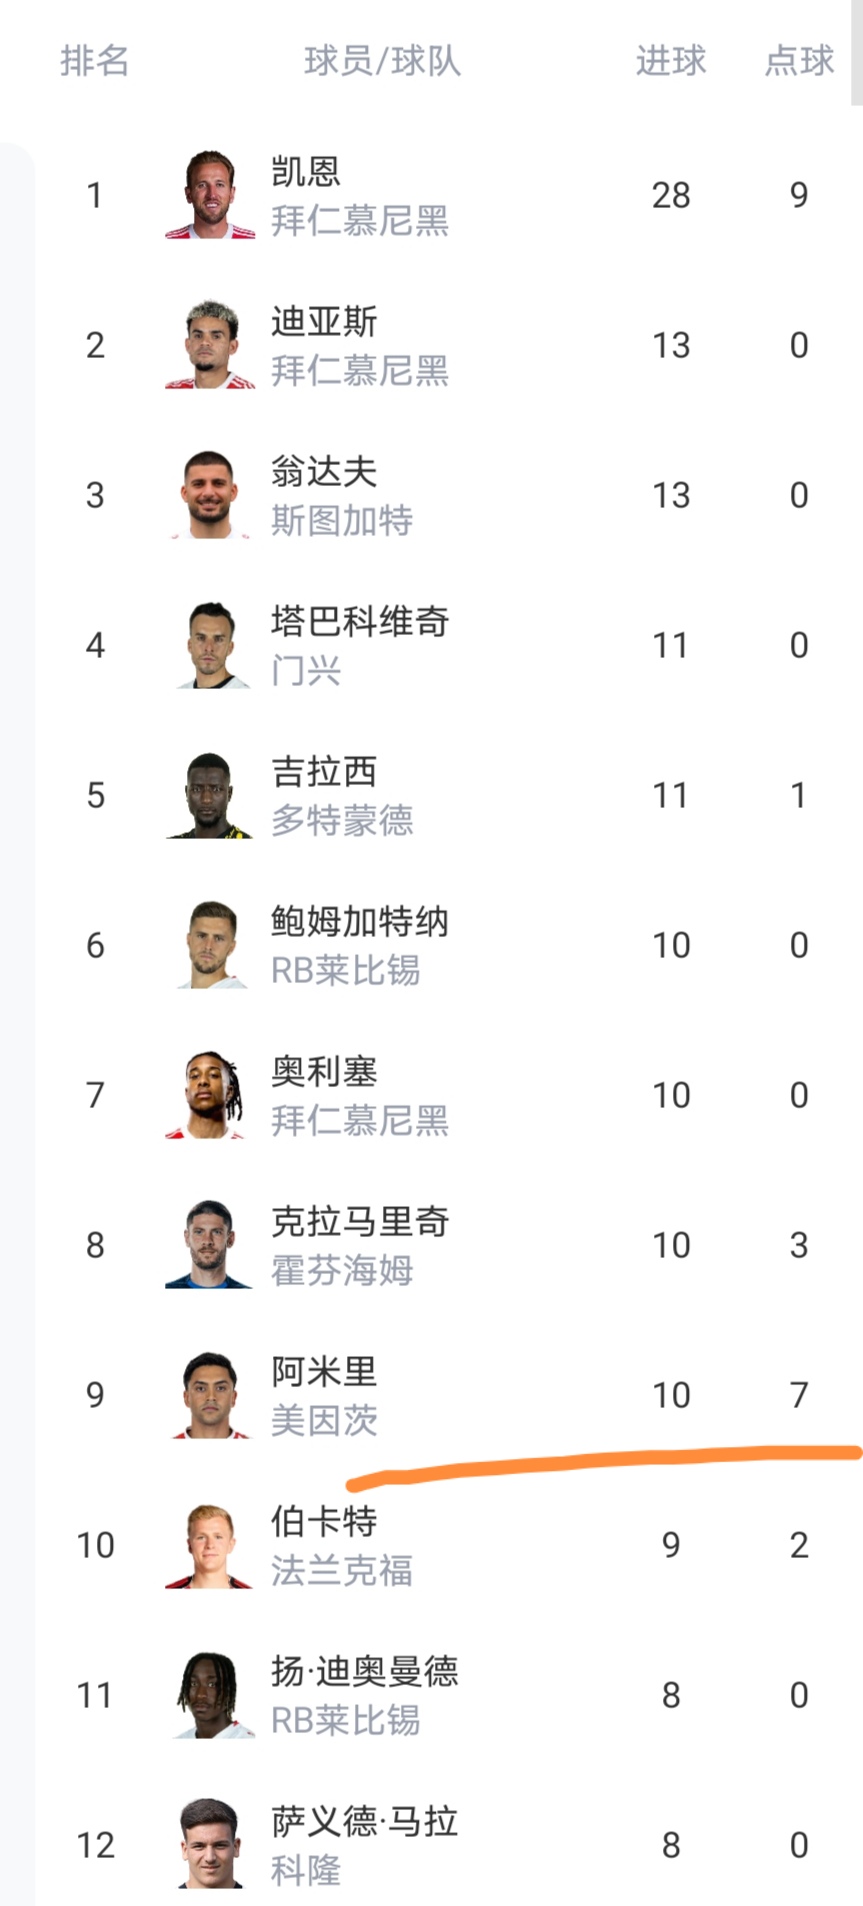863x1906 pixels.
Task: Tap 伯卡特 player name
Action: coord(324,1522)
